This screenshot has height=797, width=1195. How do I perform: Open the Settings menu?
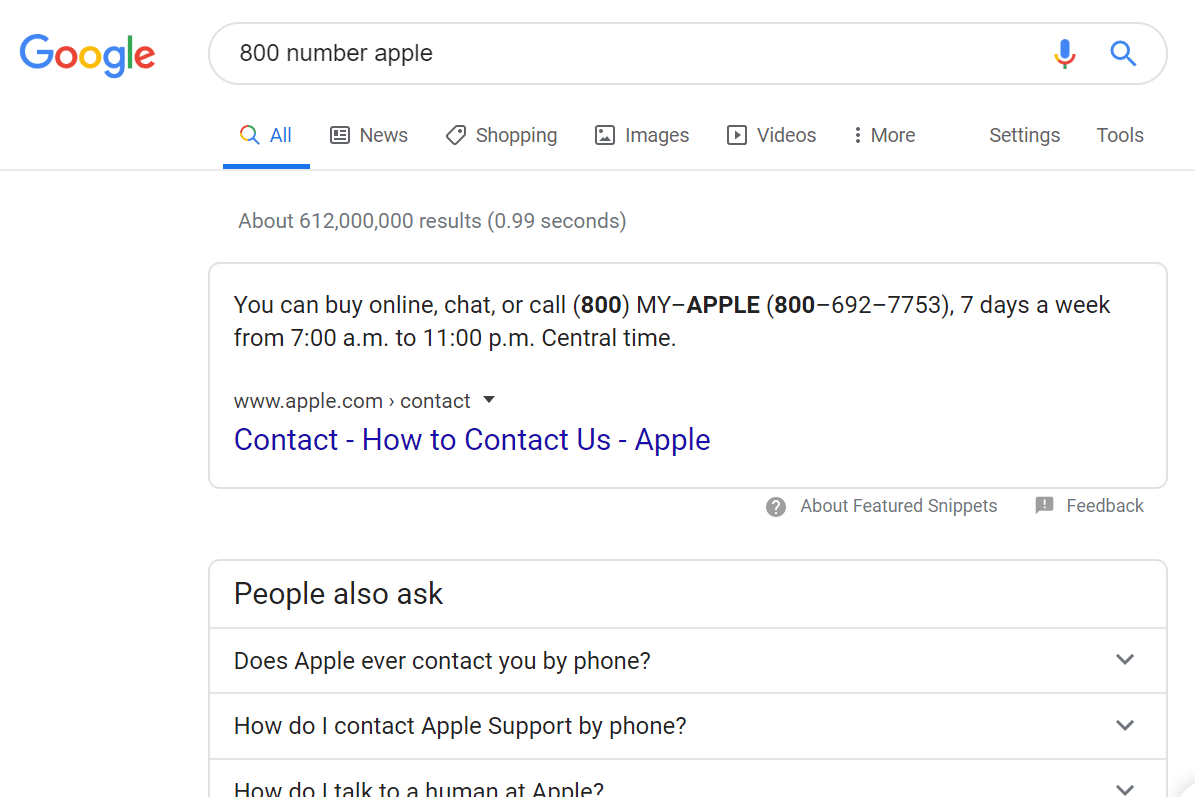pyautogui.click(x=1024, y=134)
